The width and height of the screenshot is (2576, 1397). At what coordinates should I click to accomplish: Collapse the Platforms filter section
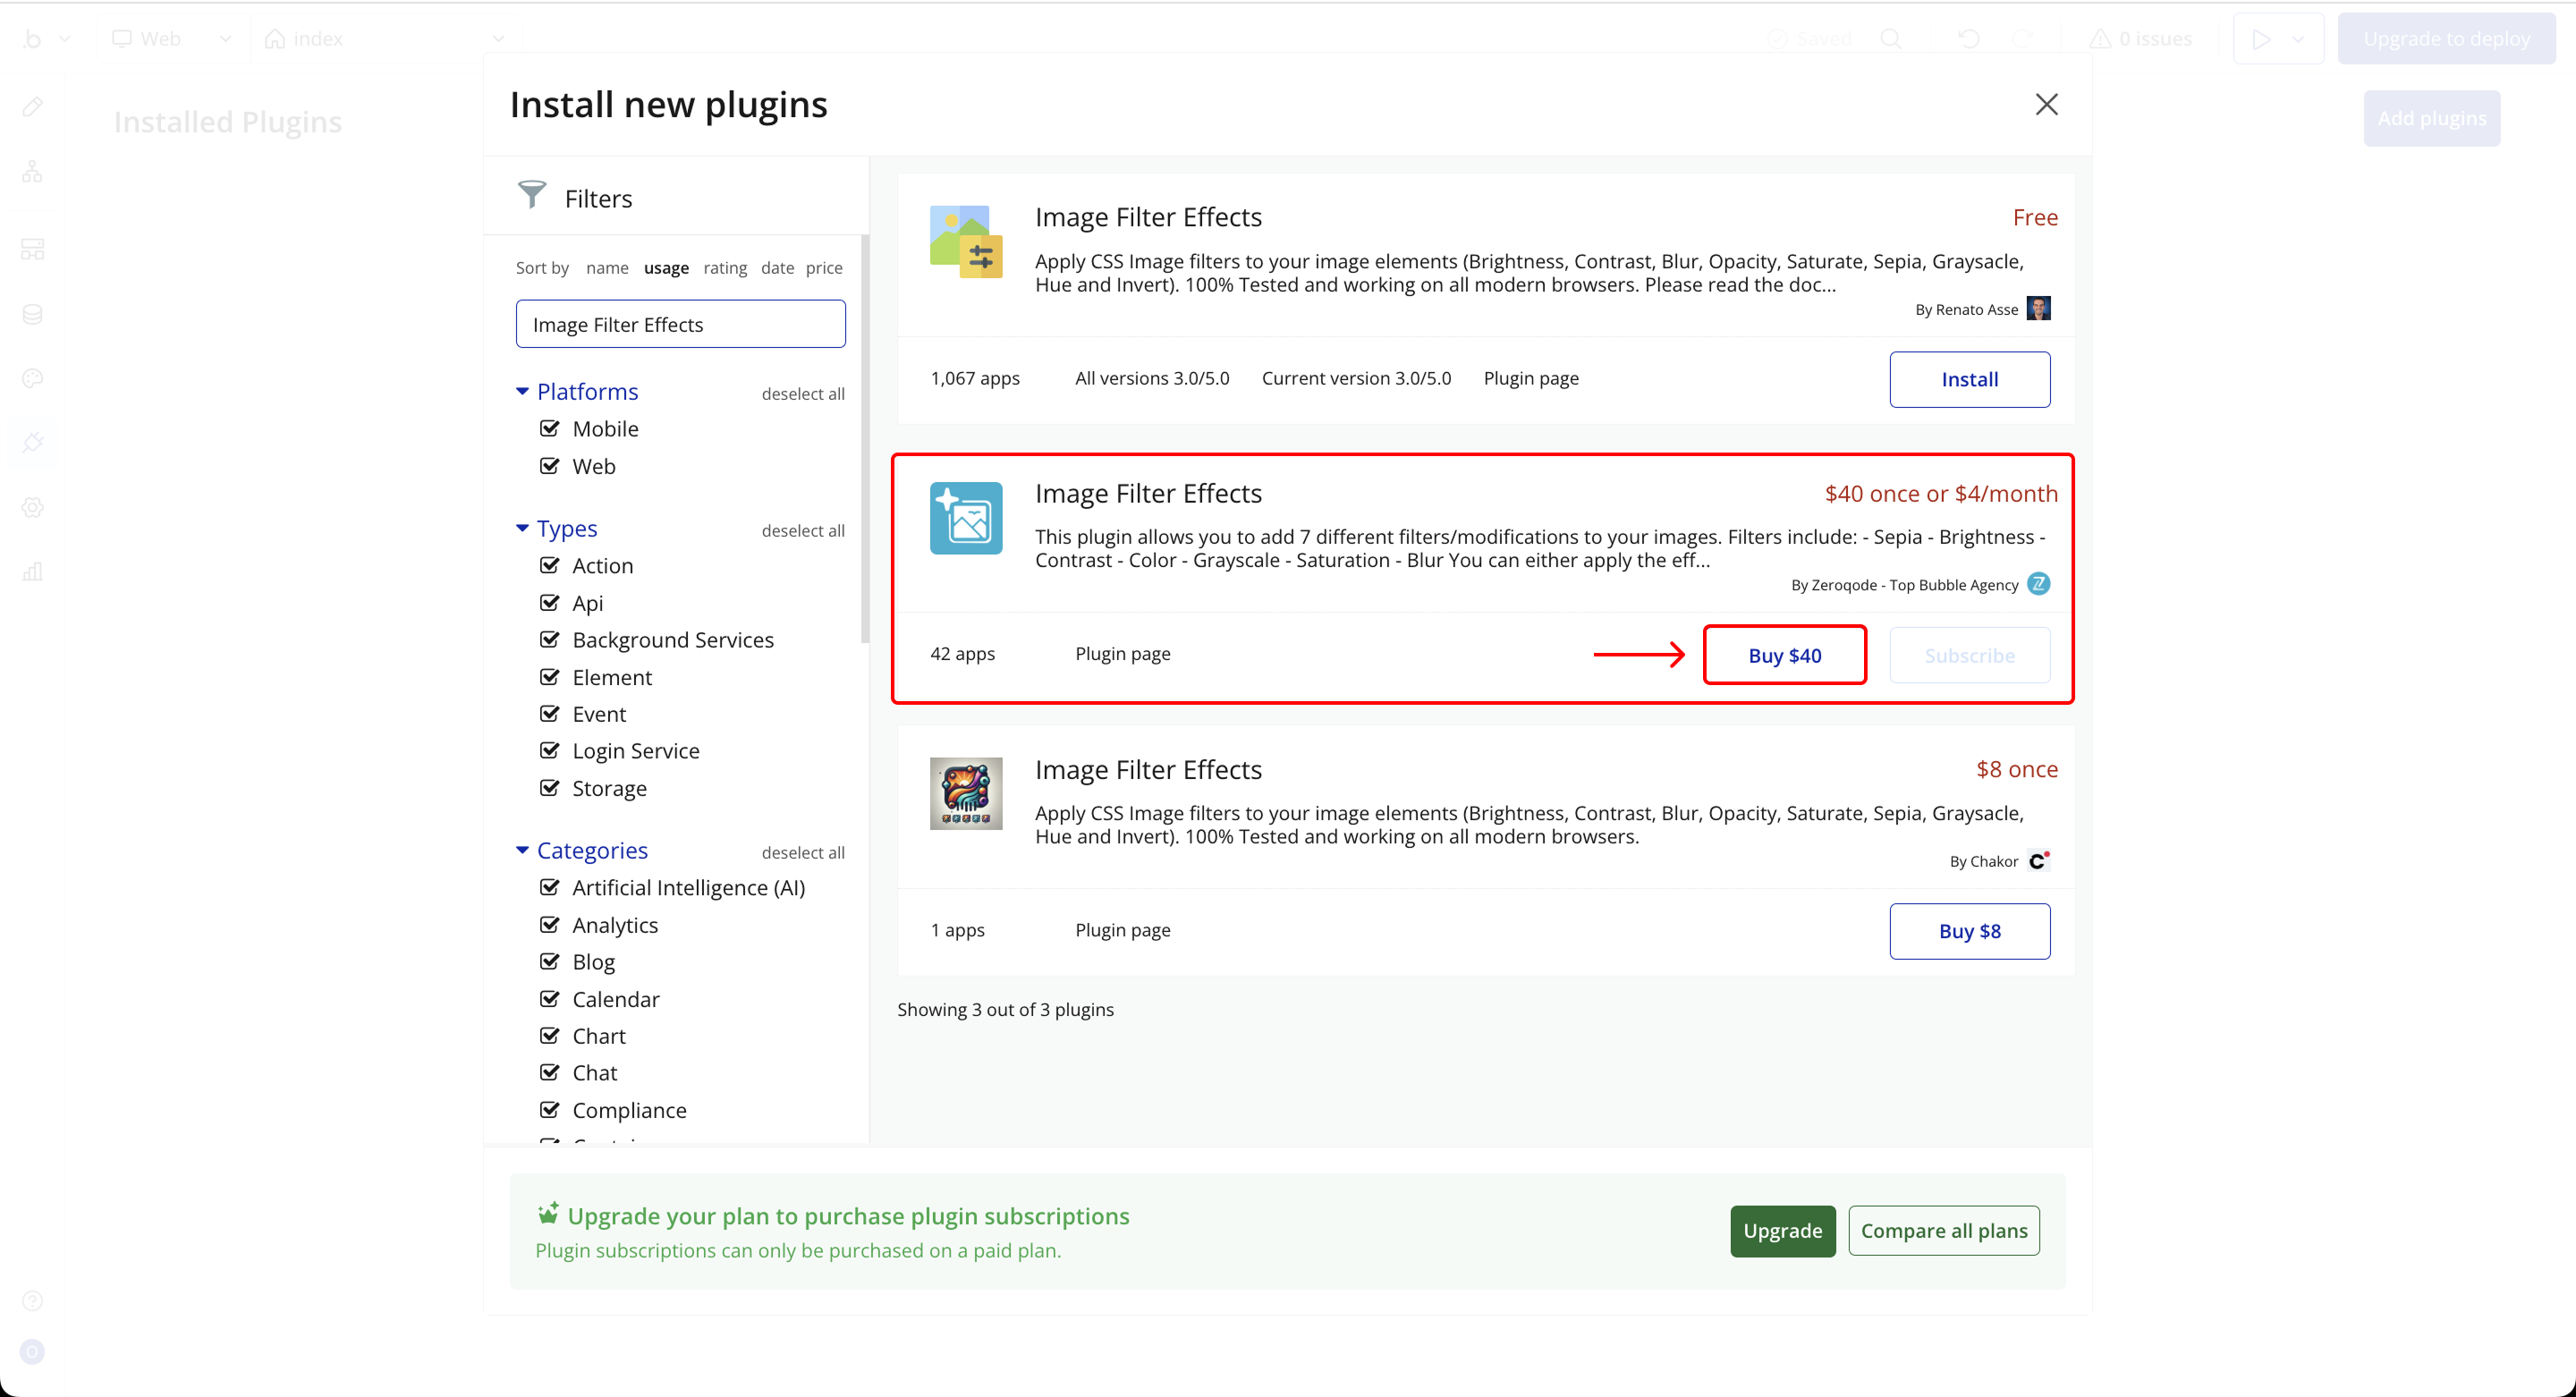click(x=522, y=391)
